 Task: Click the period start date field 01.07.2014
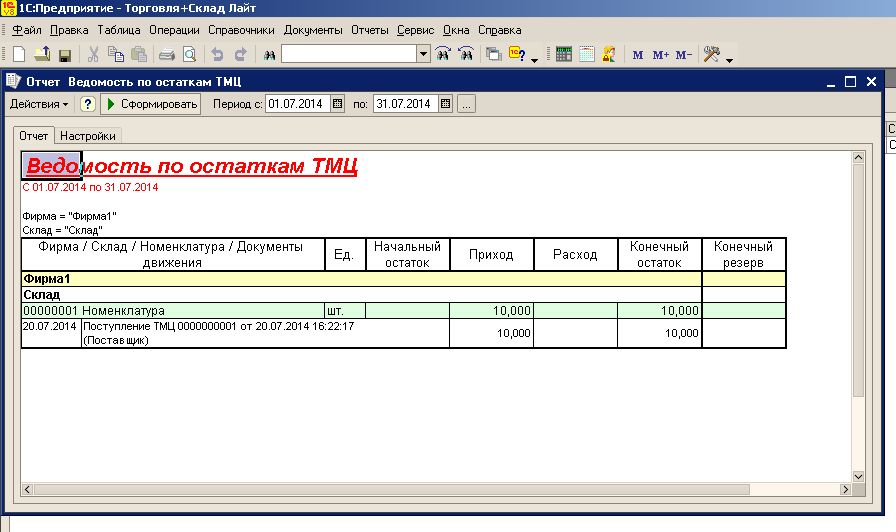point(298,104)
